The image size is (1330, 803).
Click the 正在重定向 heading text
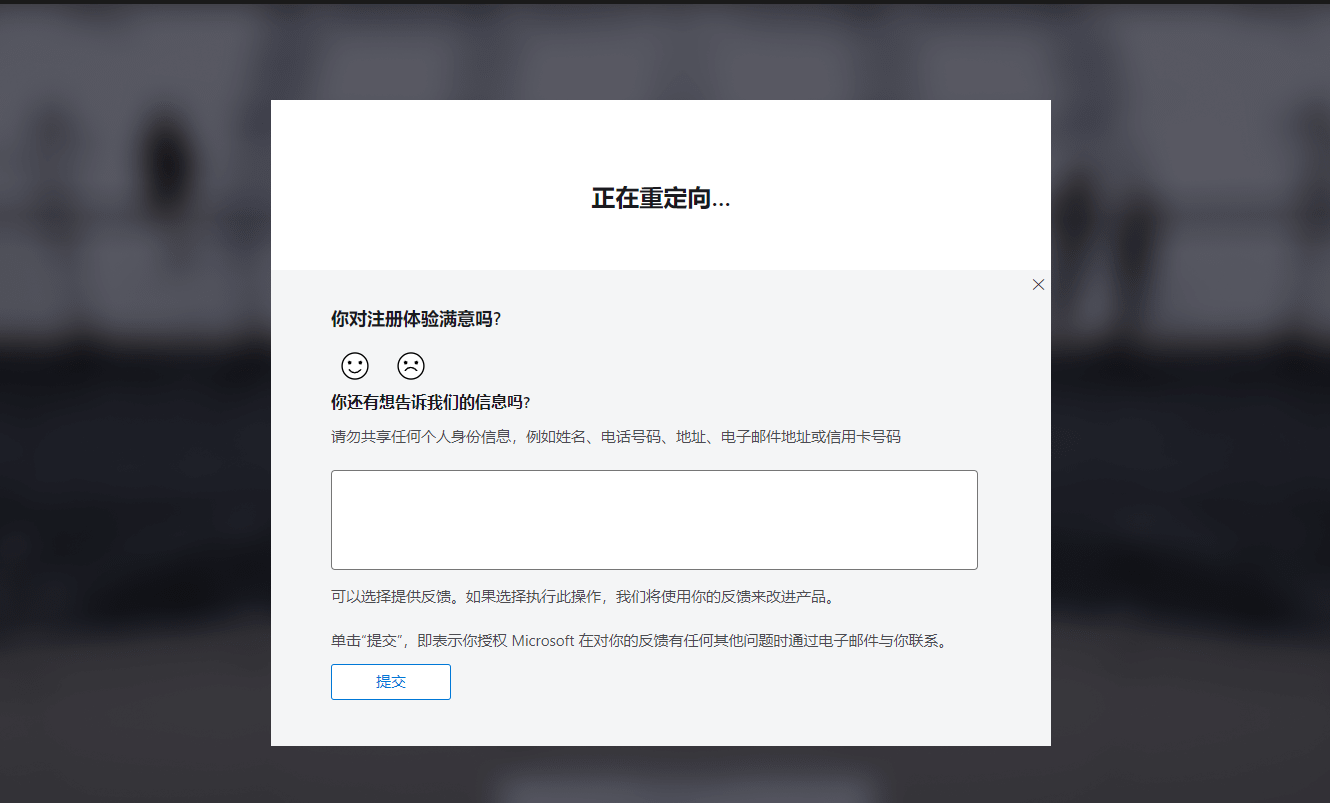click(661, 198)
